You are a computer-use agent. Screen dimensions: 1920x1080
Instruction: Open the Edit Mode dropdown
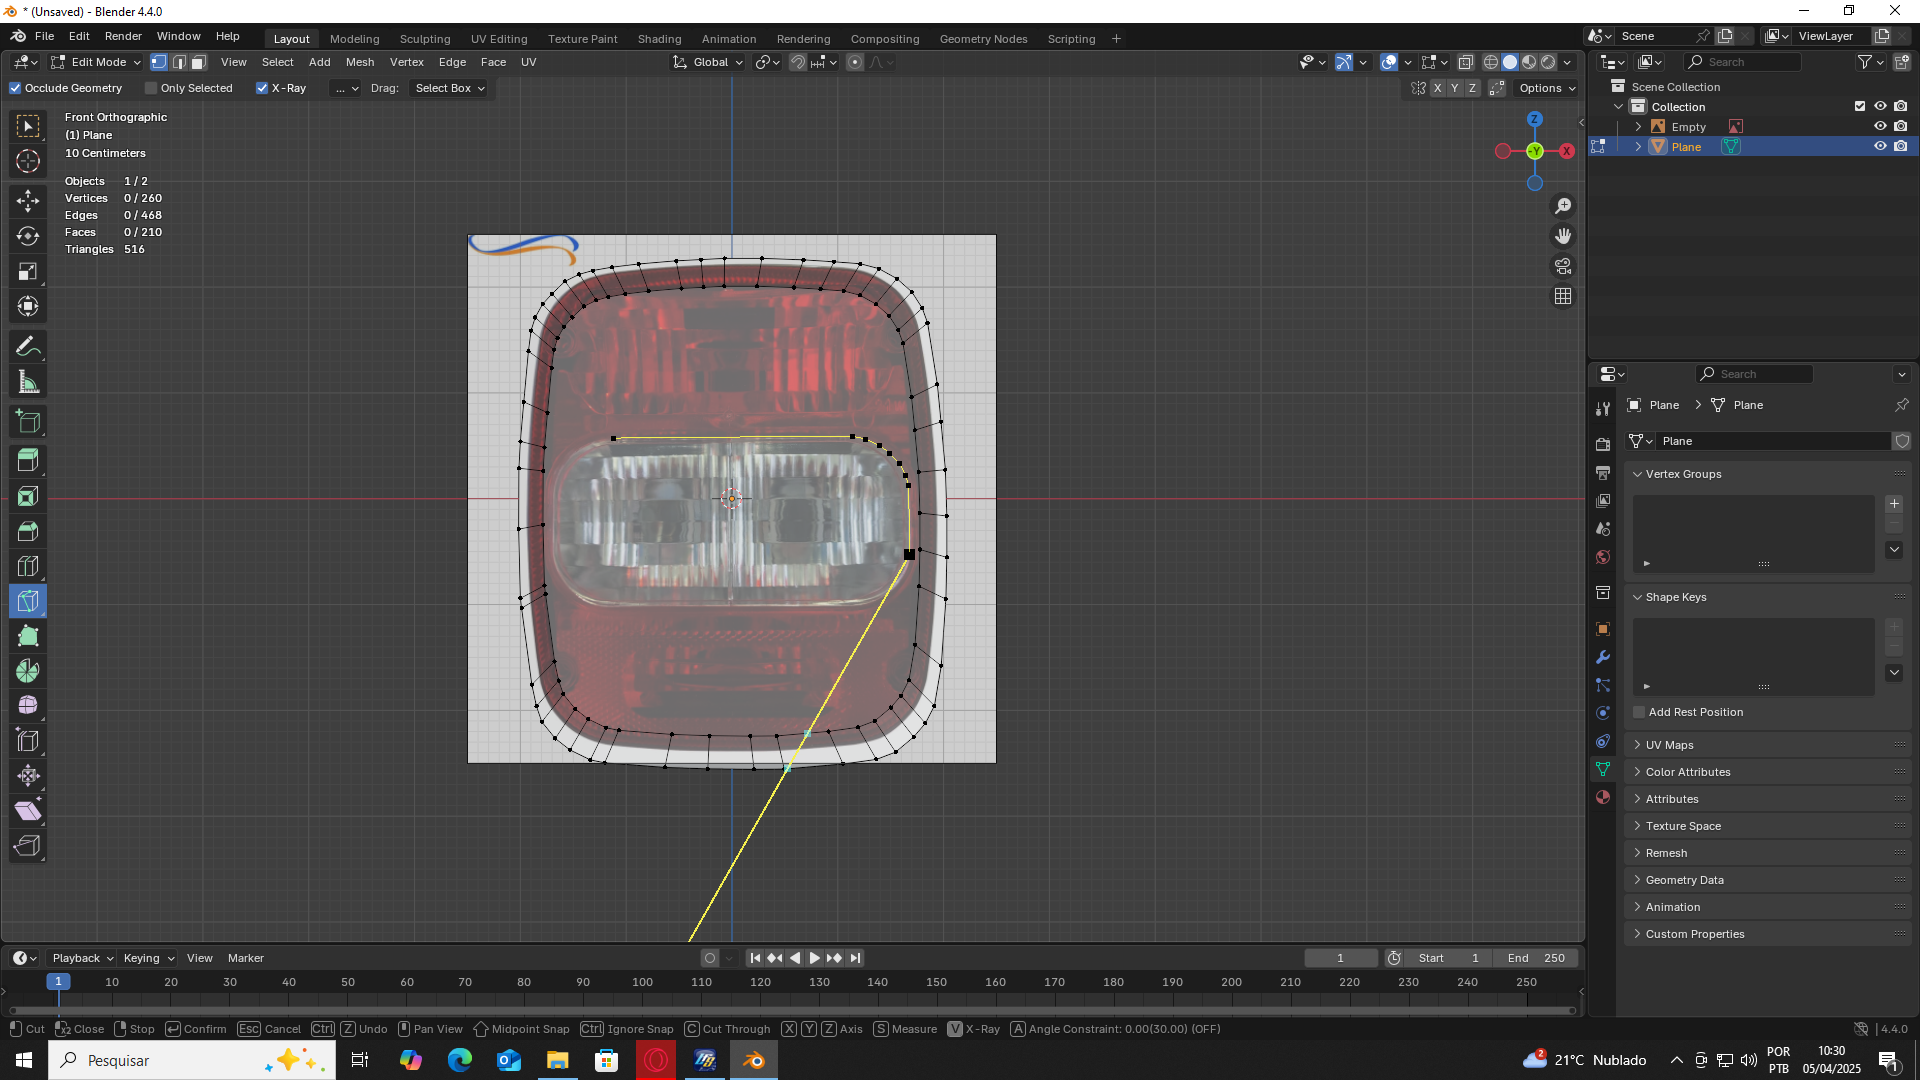(x=97, y=62)
